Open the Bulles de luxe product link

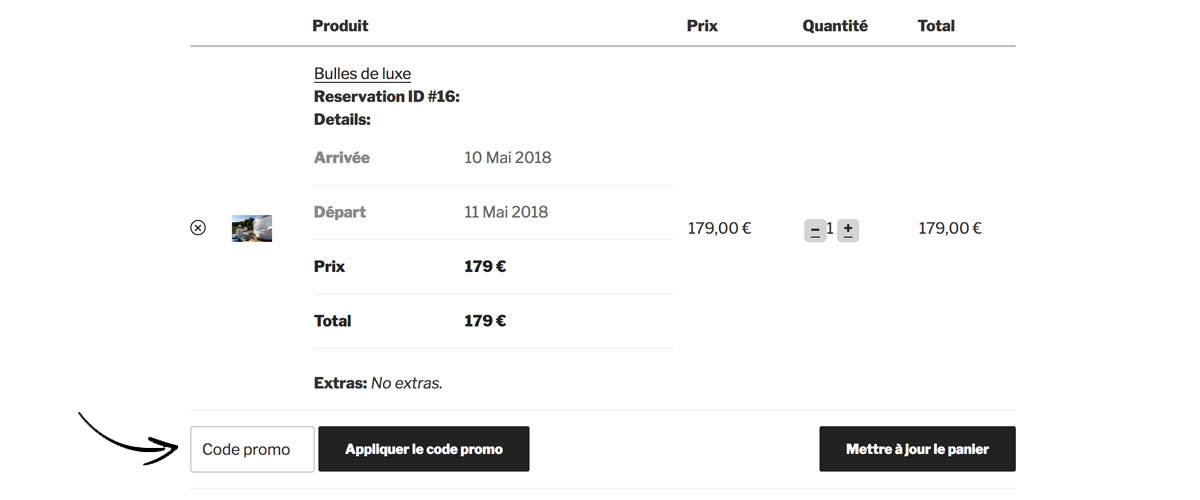pos(362,74)
